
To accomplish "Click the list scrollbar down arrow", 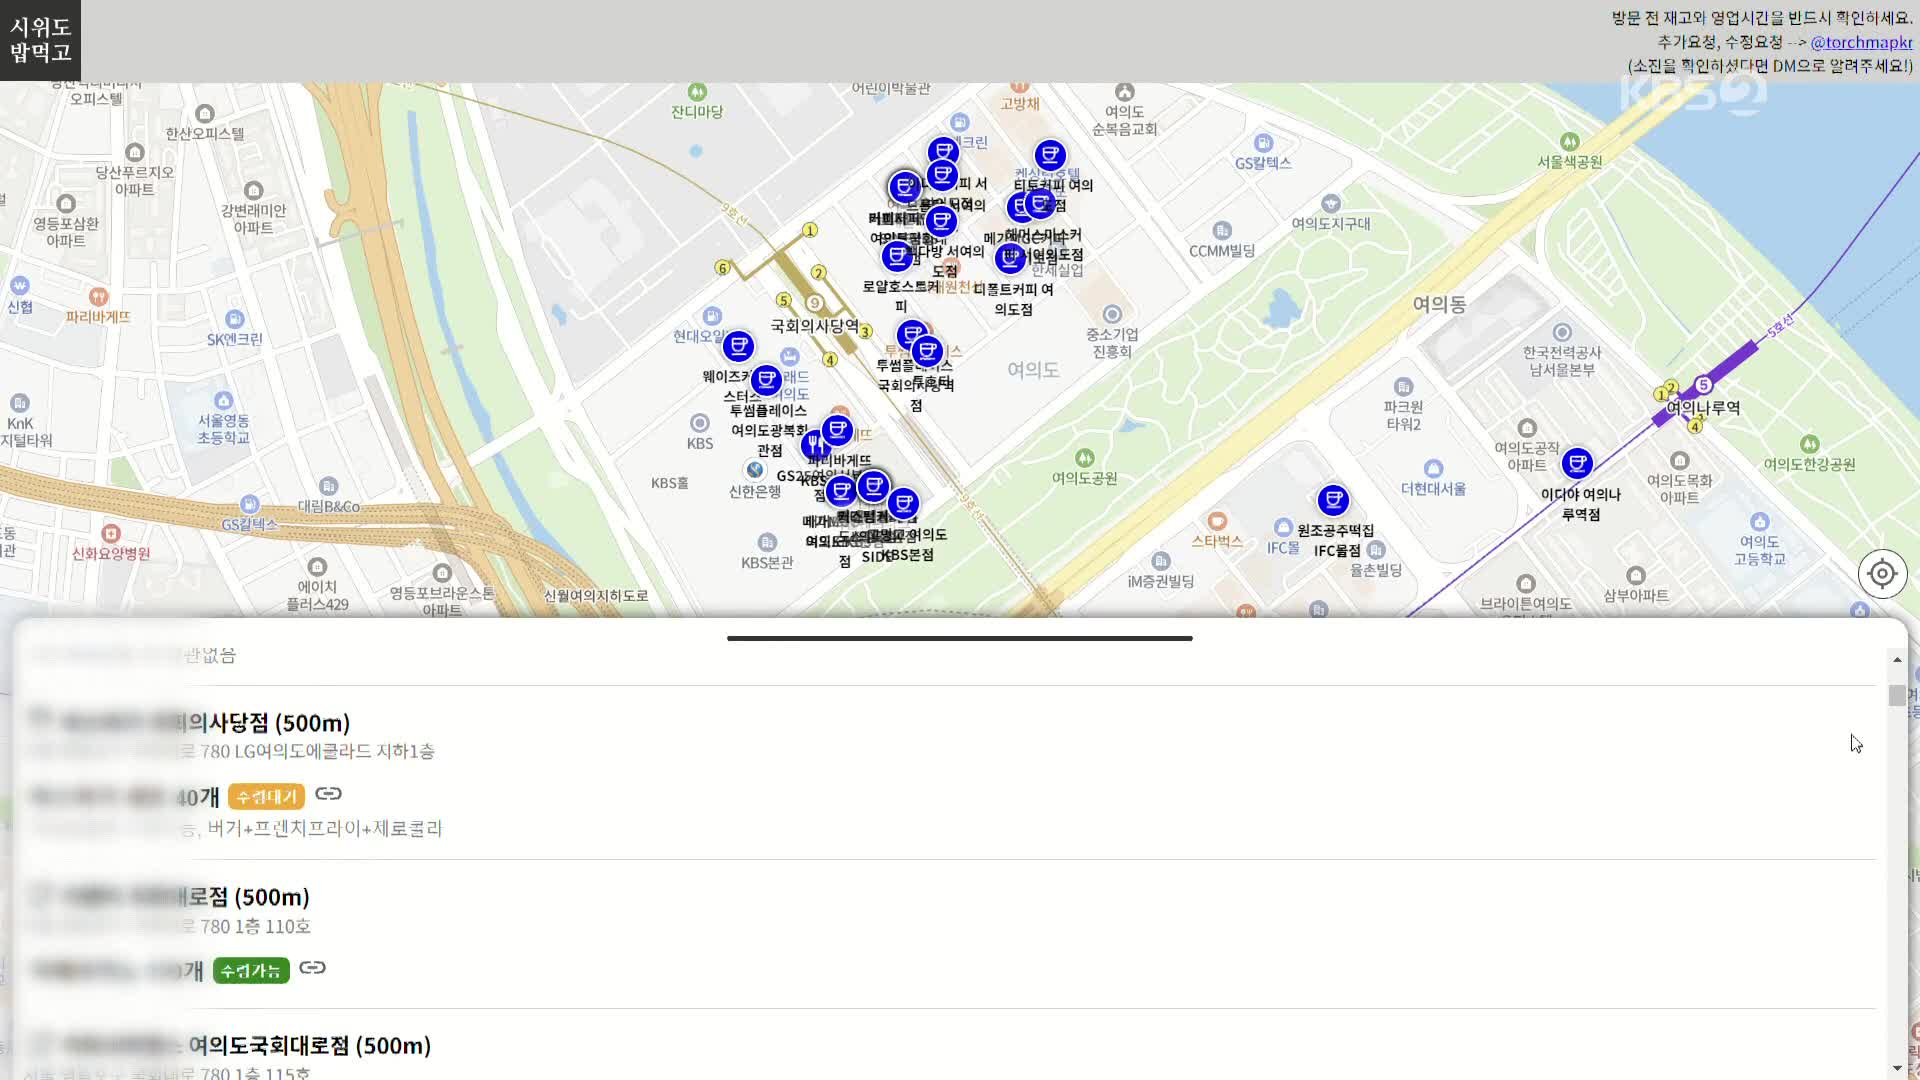I will click(x=1897, y=1068).
